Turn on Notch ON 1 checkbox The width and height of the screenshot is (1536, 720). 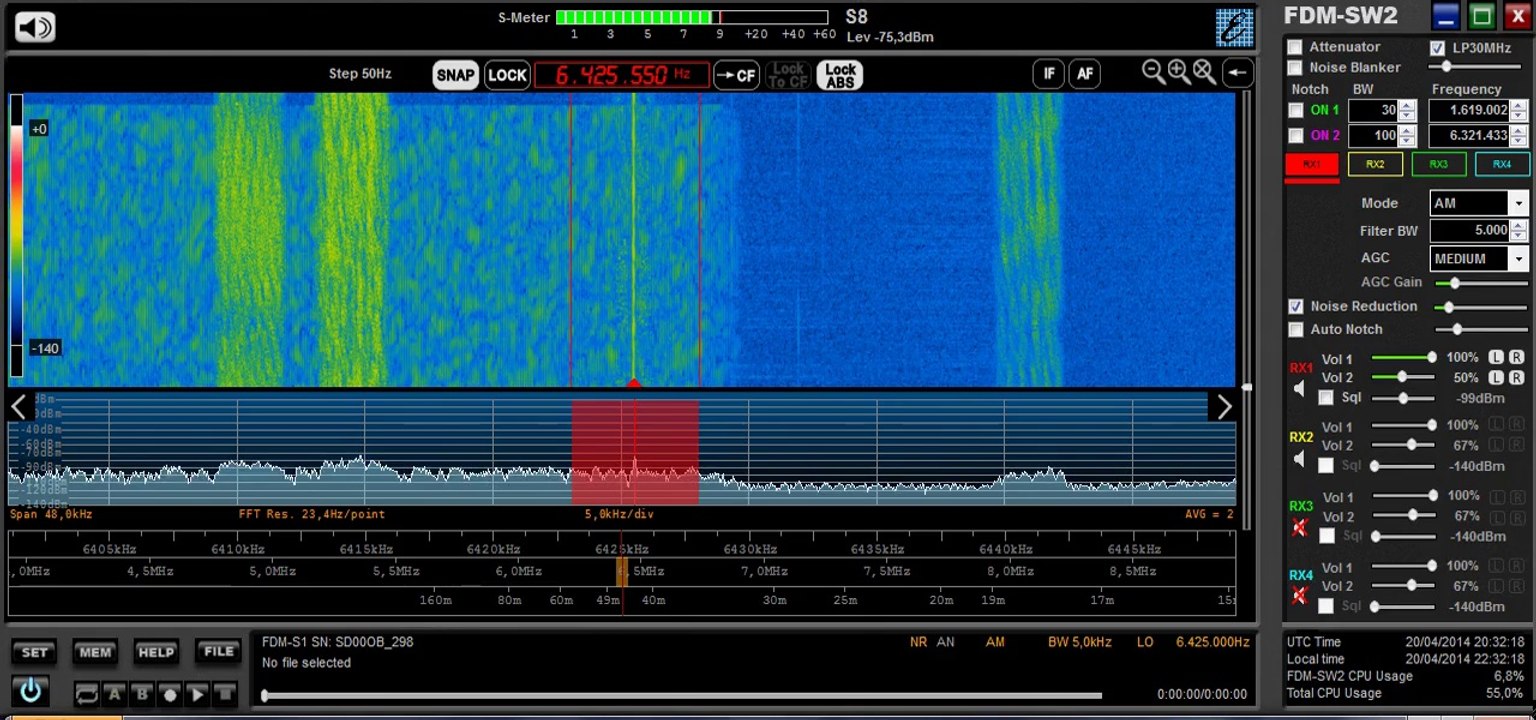pyautogui.click(x=1296, y=110)
